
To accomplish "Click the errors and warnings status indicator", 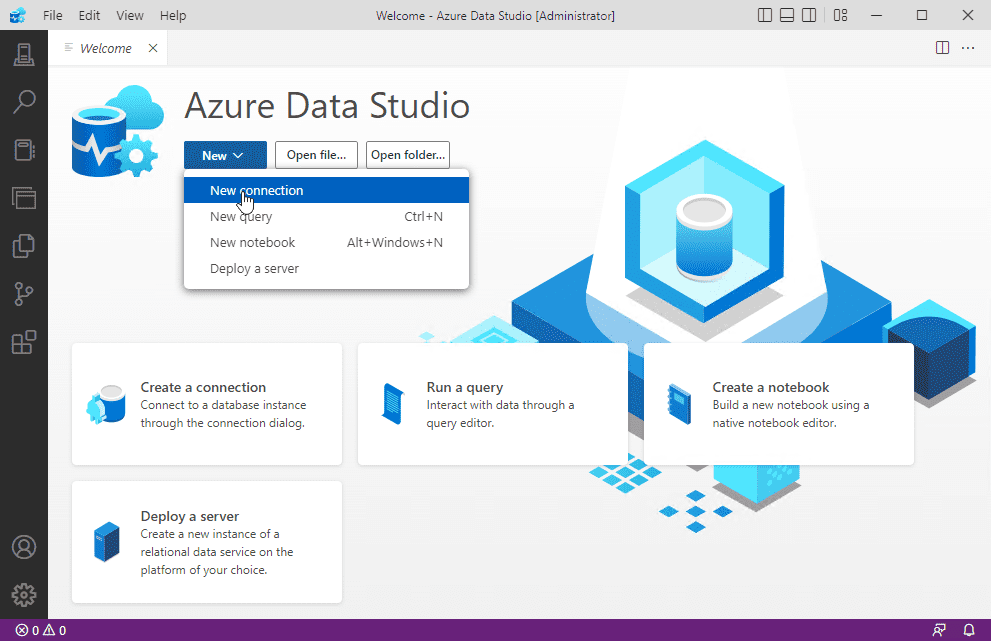I will (x=41, y=630).
